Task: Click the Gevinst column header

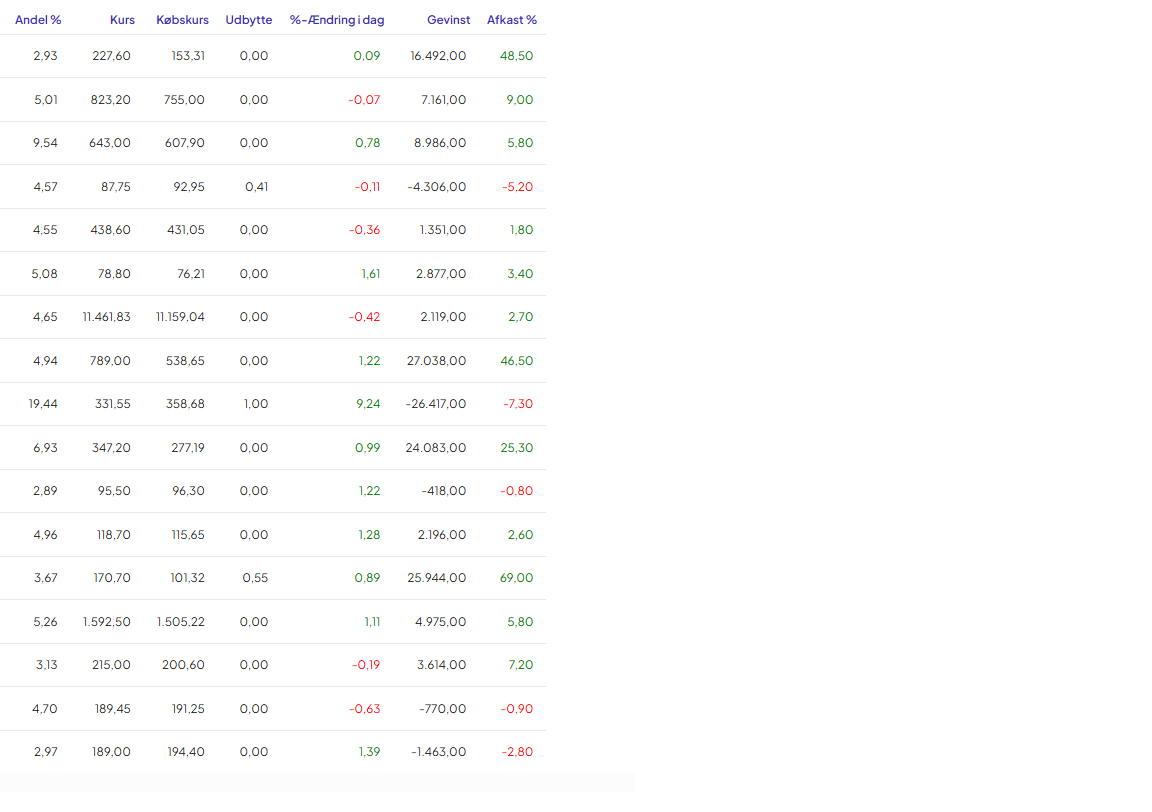Action: click(x=448, y=20)
